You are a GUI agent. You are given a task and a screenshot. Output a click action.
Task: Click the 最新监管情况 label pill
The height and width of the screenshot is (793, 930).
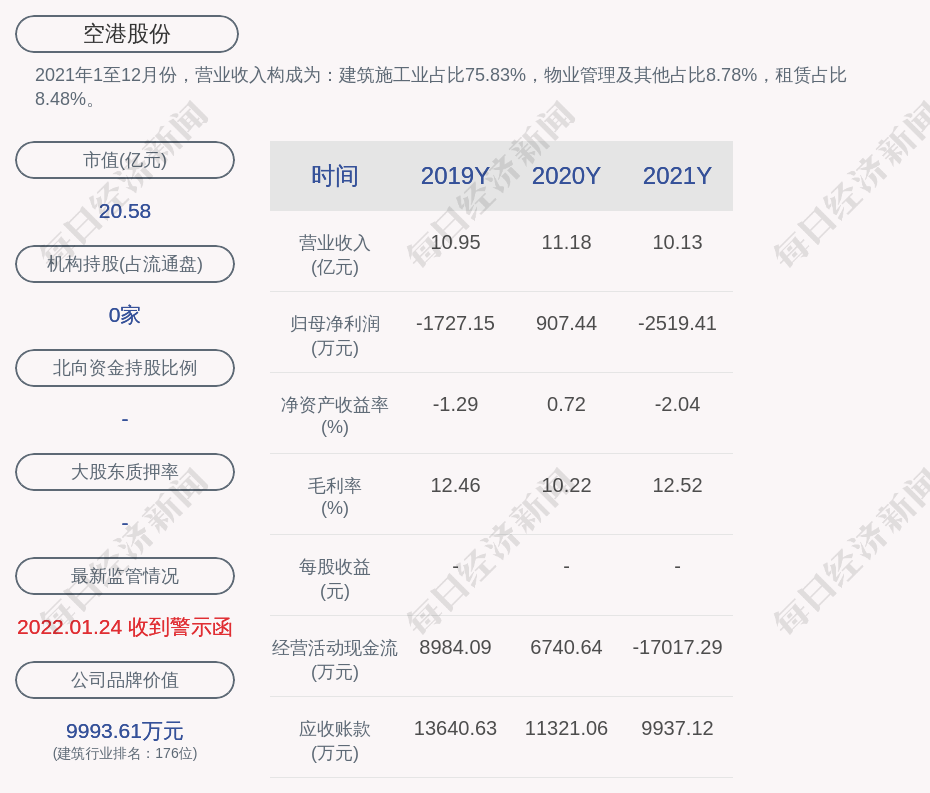click(x=125, y=576)
